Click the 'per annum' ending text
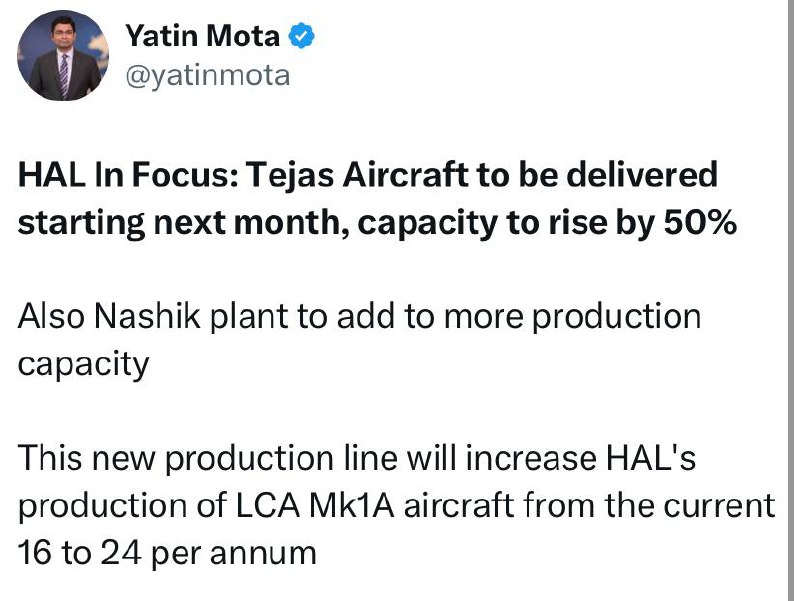This screenshot has width=800, height=601. (234, 554)
